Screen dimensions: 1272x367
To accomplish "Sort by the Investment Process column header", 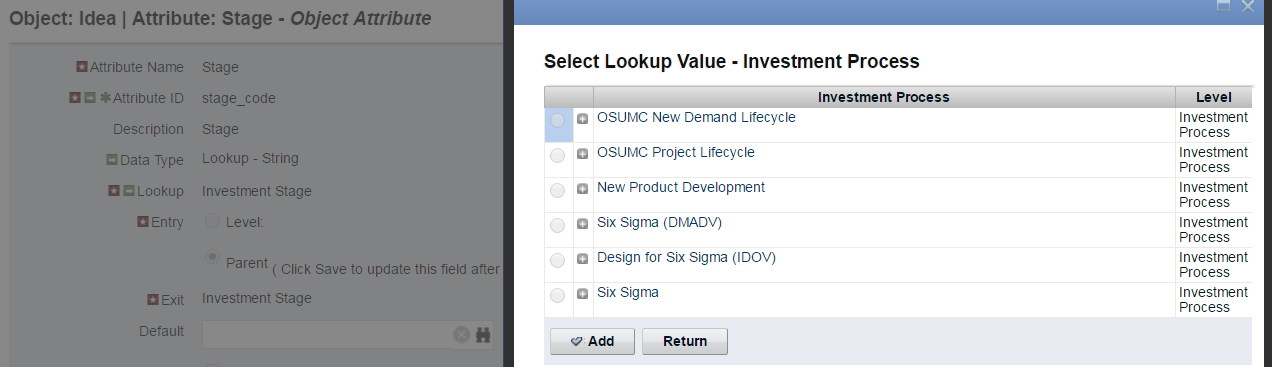I will (x=884, y=97).
